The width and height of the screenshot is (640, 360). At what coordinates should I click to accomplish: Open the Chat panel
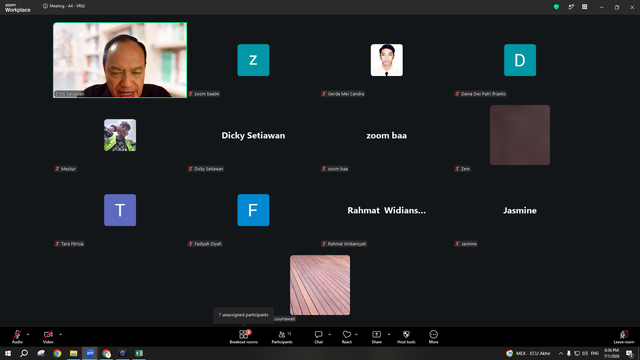pos(318,336)
